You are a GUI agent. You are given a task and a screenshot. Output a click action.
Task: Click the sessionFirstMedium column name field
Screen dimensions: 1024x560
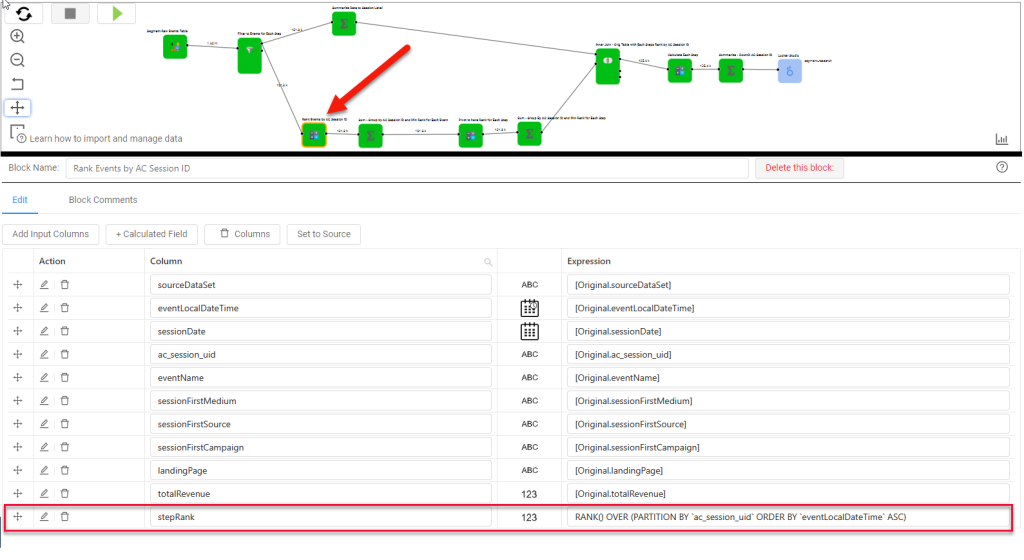321,401
